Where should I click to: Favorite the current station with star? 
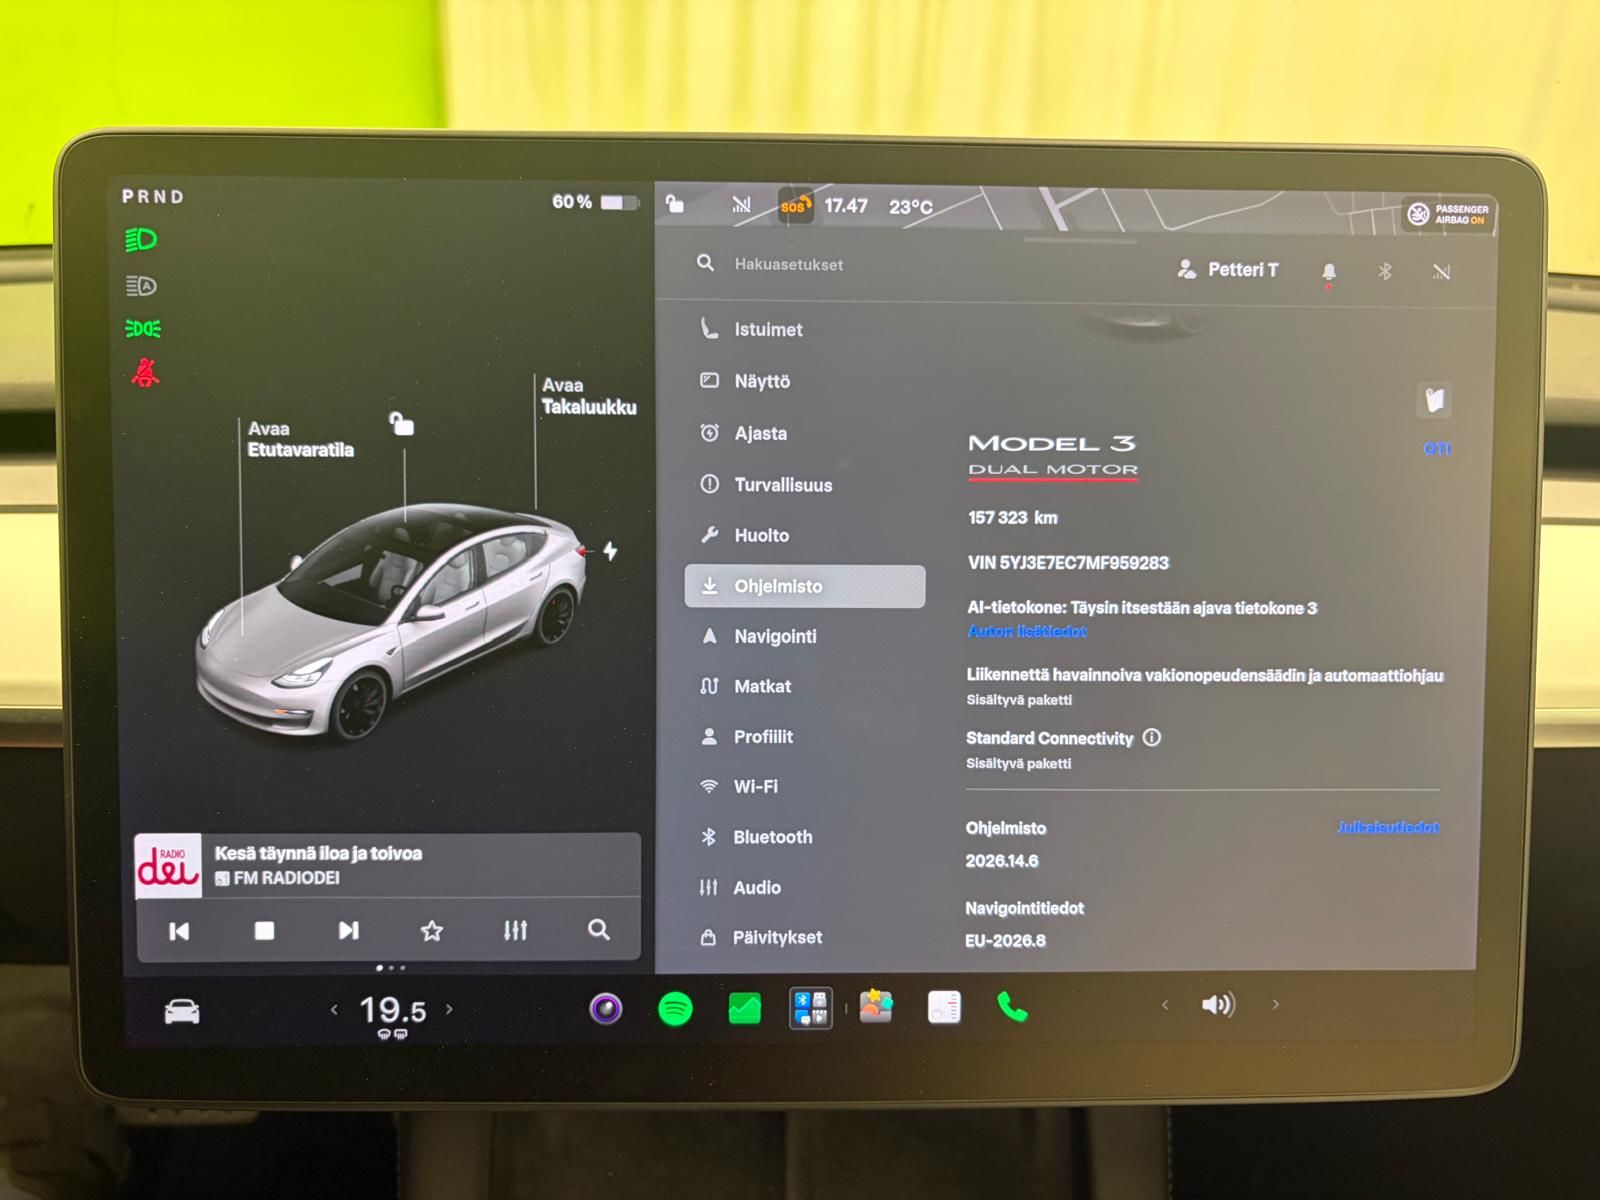pyautogui.click(x=432, y=931)
